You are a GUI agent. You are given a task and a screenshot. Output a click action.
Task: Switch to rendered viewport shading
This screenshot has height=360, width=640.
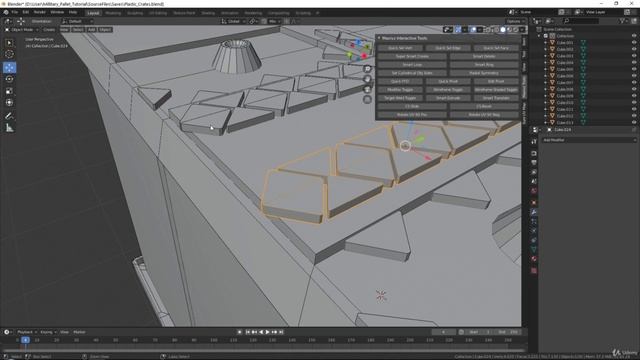(516, 29)
